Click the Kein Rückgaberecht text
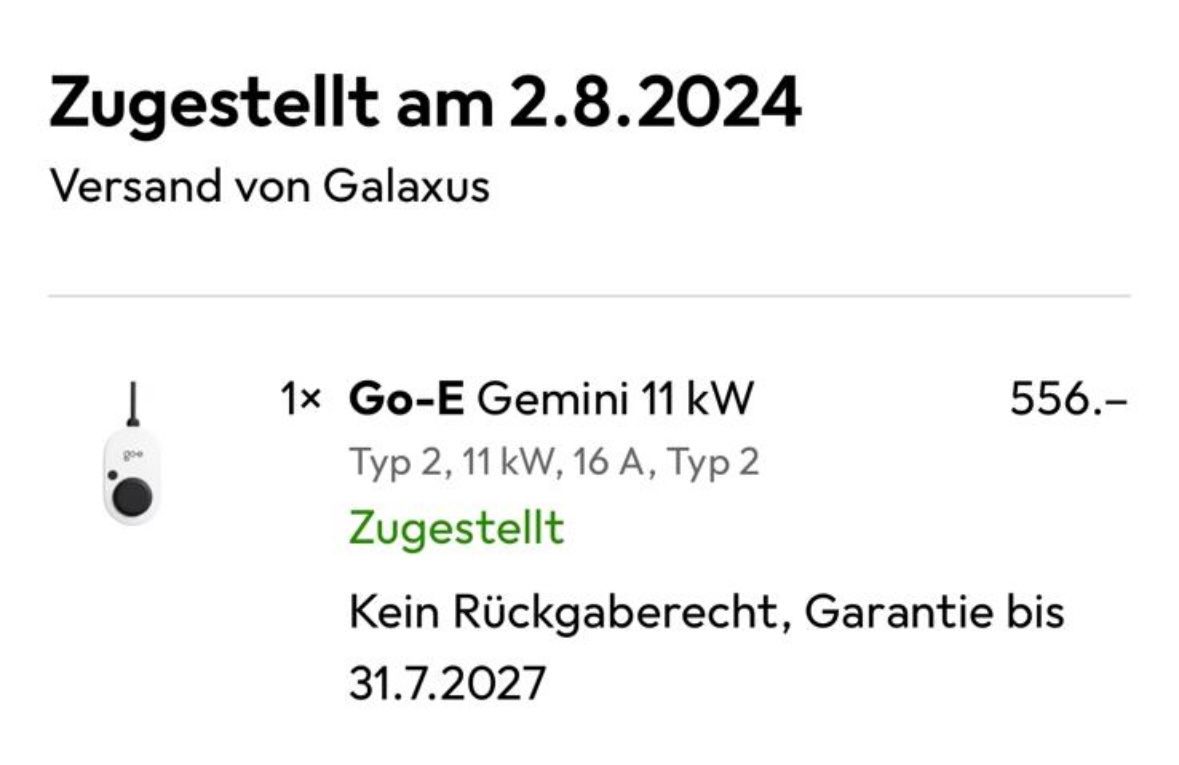The height and width of the screenshot is (765, 1179). 560,612
